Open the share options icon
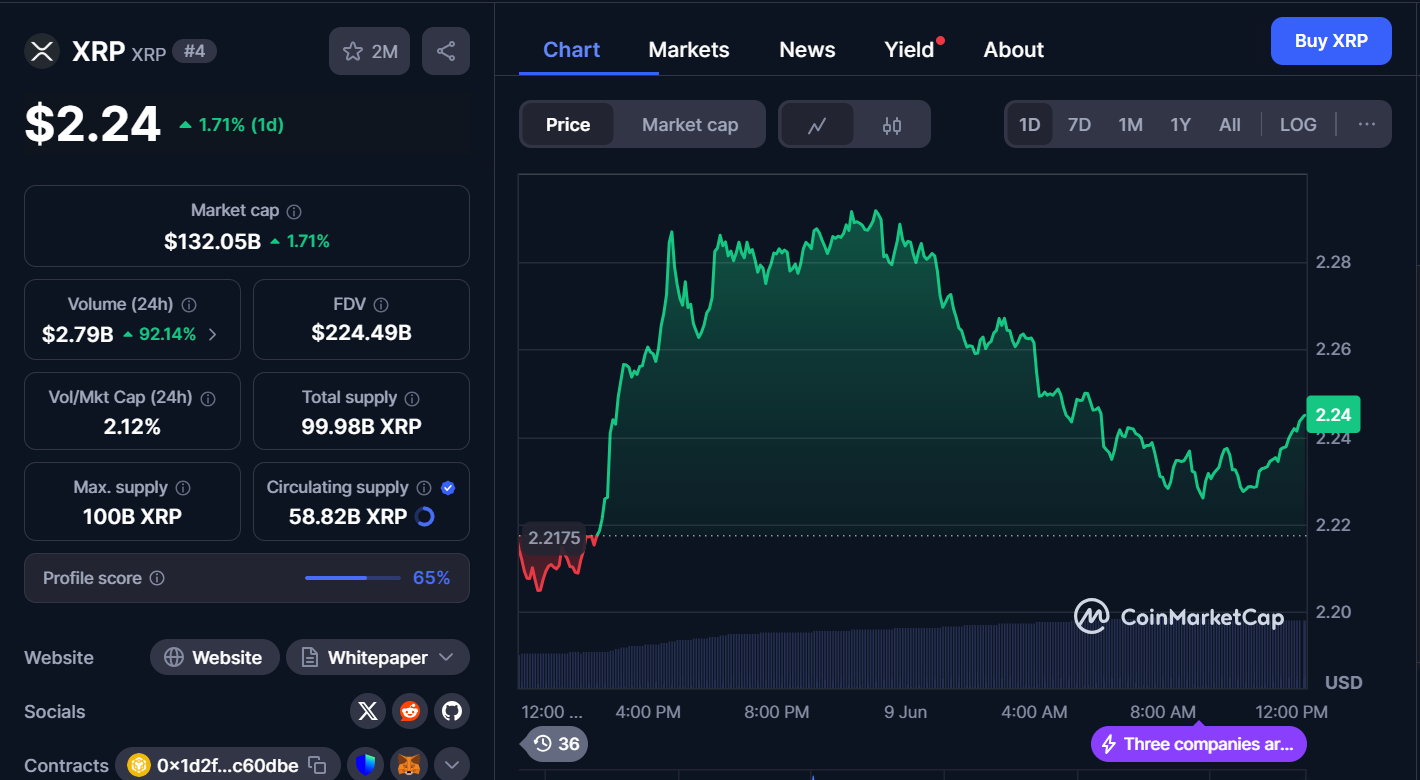The image size is (1420, 780). coord(446,51)
